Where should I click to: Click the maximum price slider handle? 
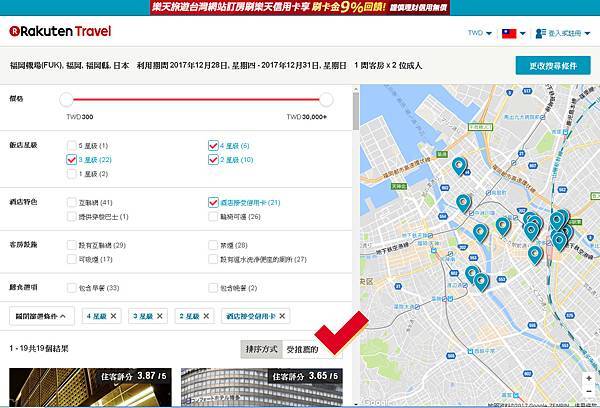click(326, 100)
